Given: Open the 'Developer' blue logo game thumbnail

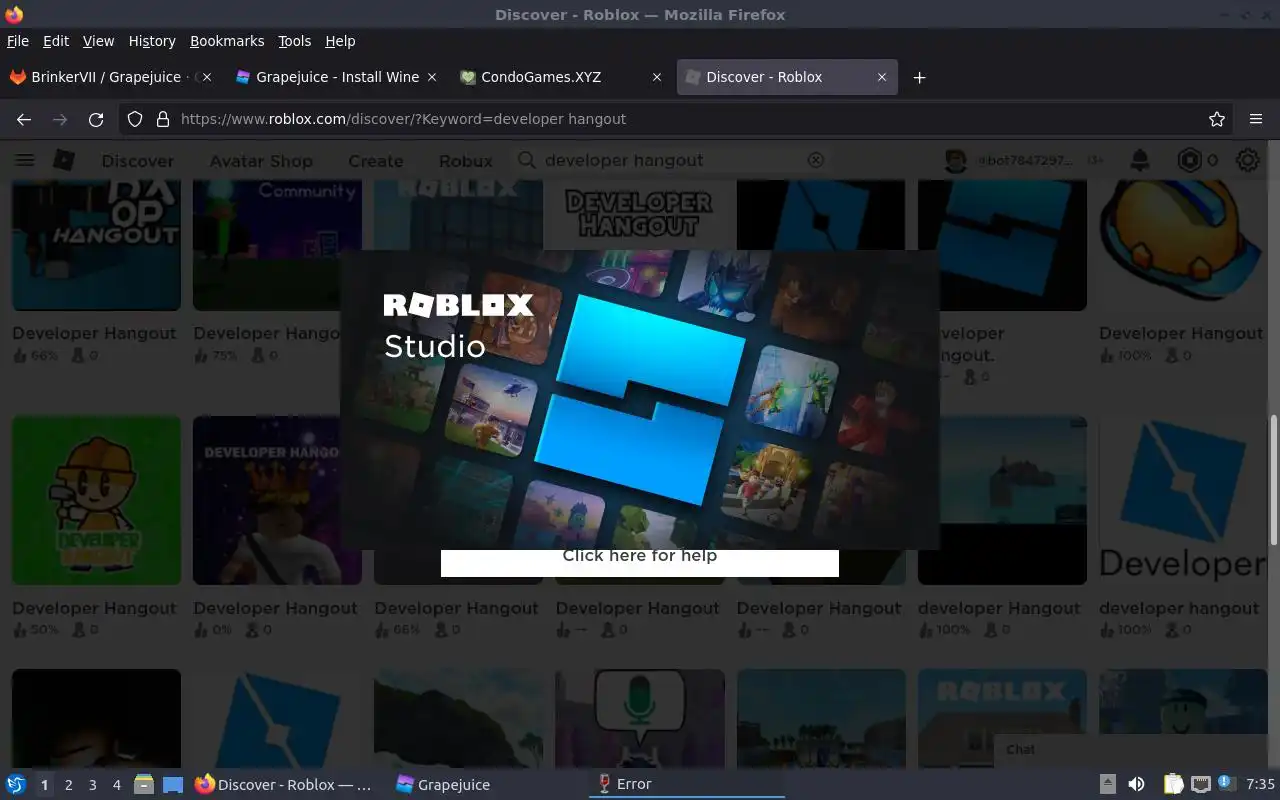Looking at the screenshot, I should point(1183,500).
